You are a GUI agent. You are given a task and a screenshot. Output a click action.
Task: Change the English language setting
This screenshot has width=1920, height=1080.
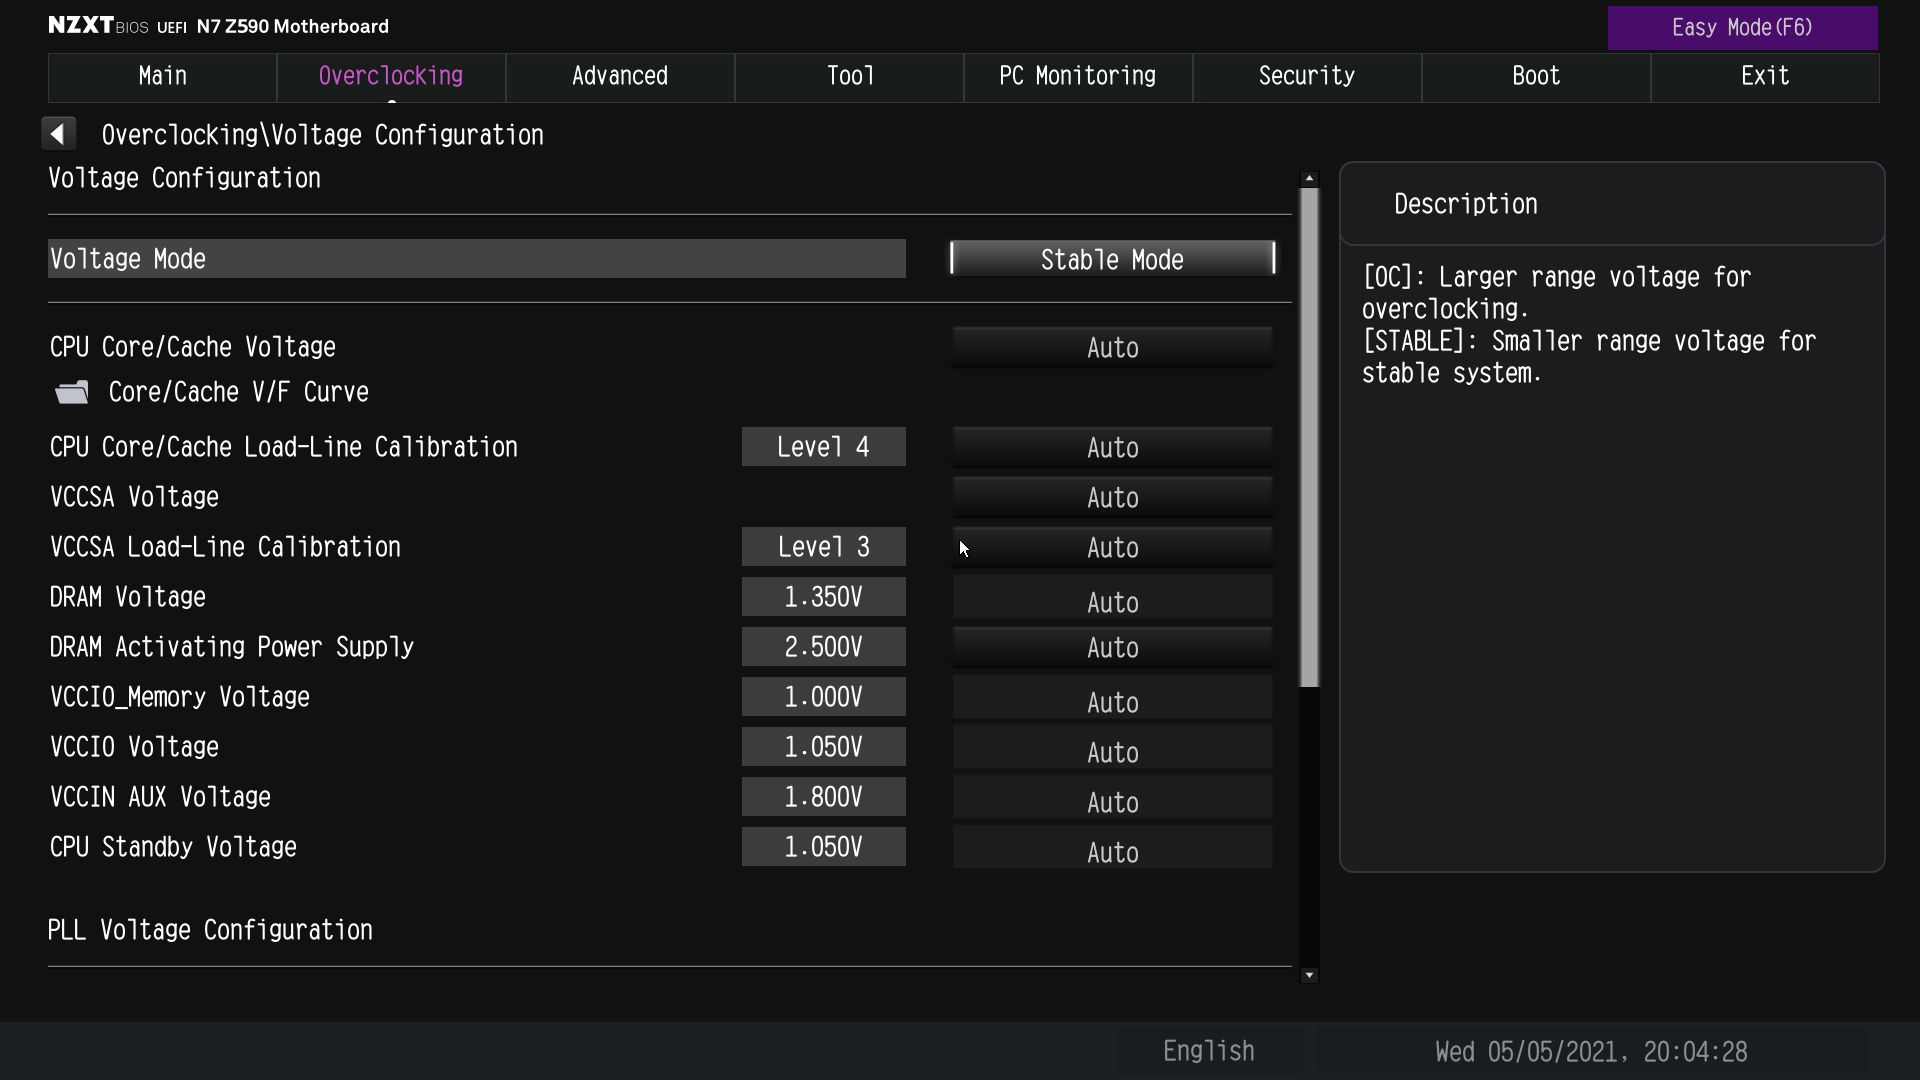(1208, 1051)
